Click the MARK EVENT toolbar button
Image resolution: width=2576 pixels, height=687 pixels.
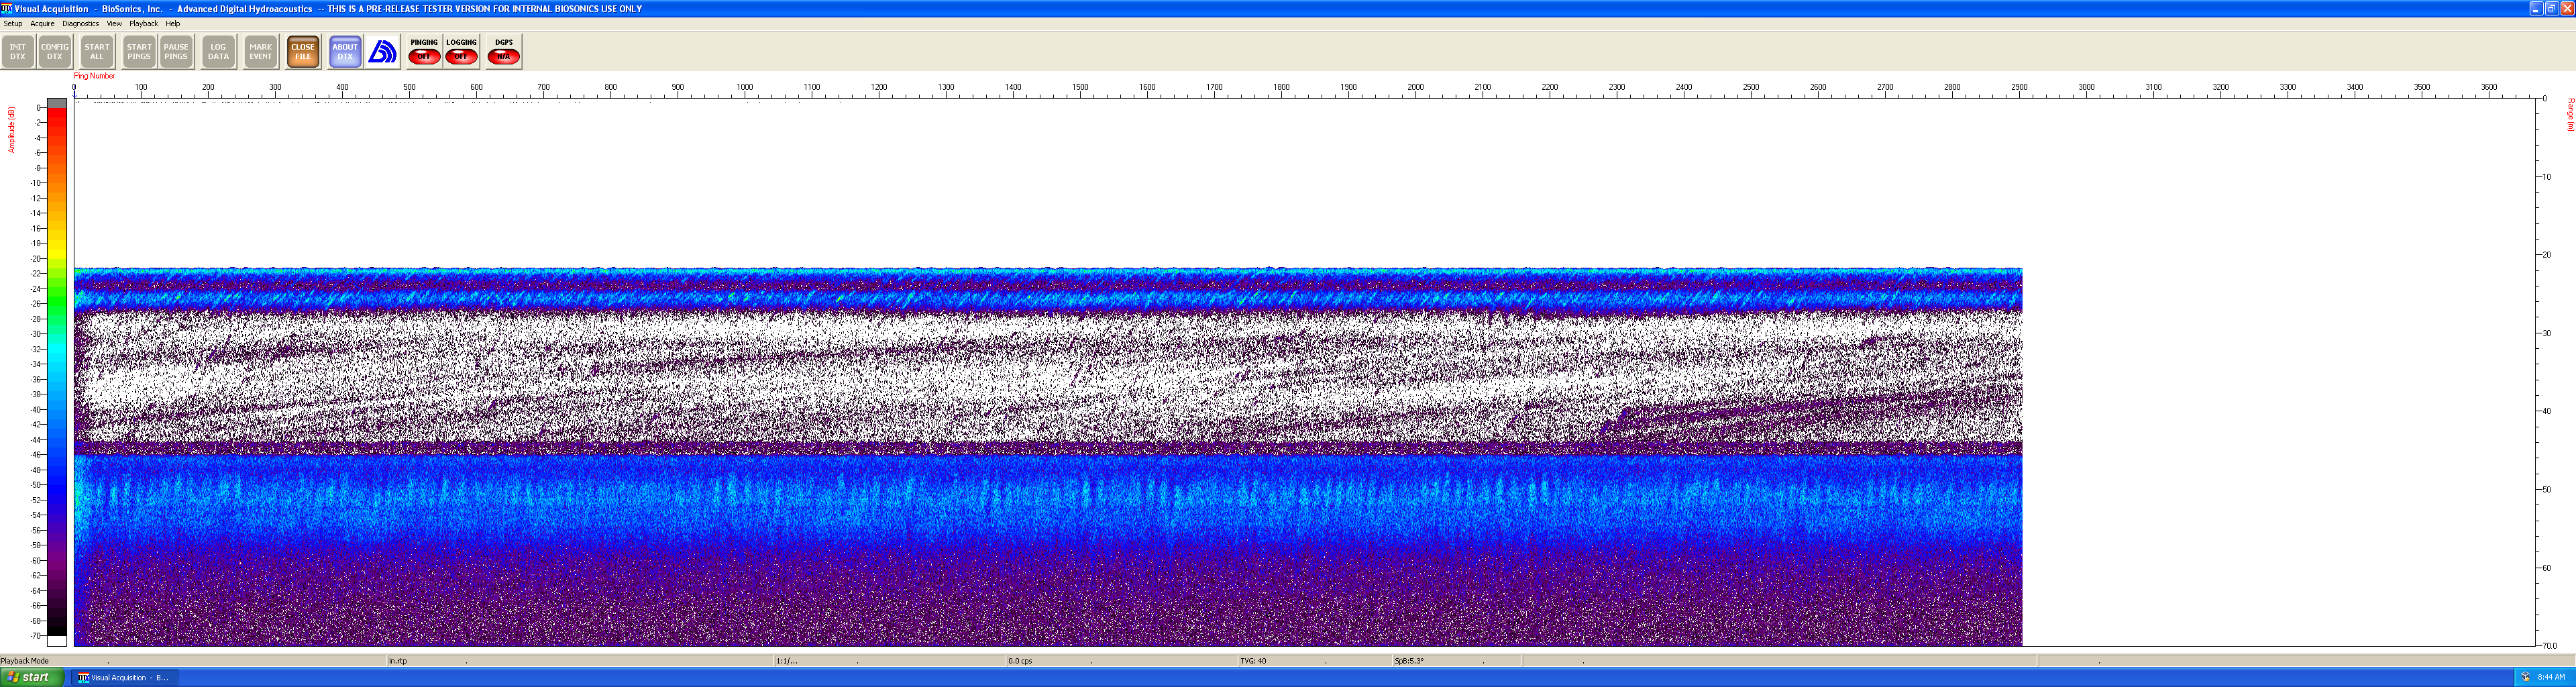pos(261,52)
